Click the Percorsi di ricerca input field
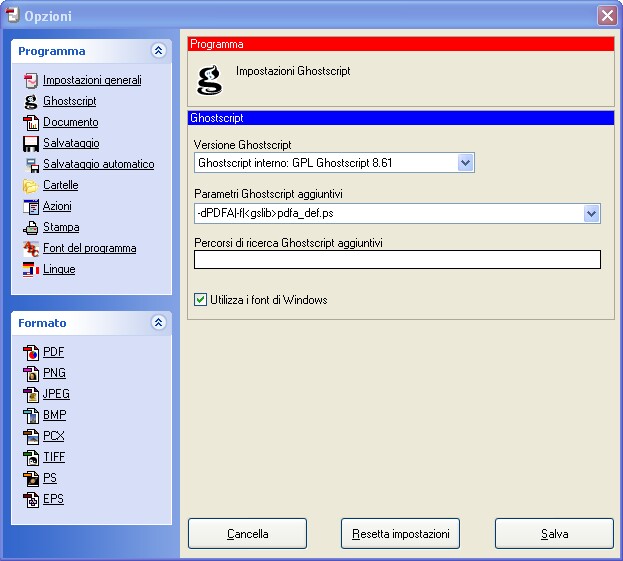The image size is (623, 561). 397,259
